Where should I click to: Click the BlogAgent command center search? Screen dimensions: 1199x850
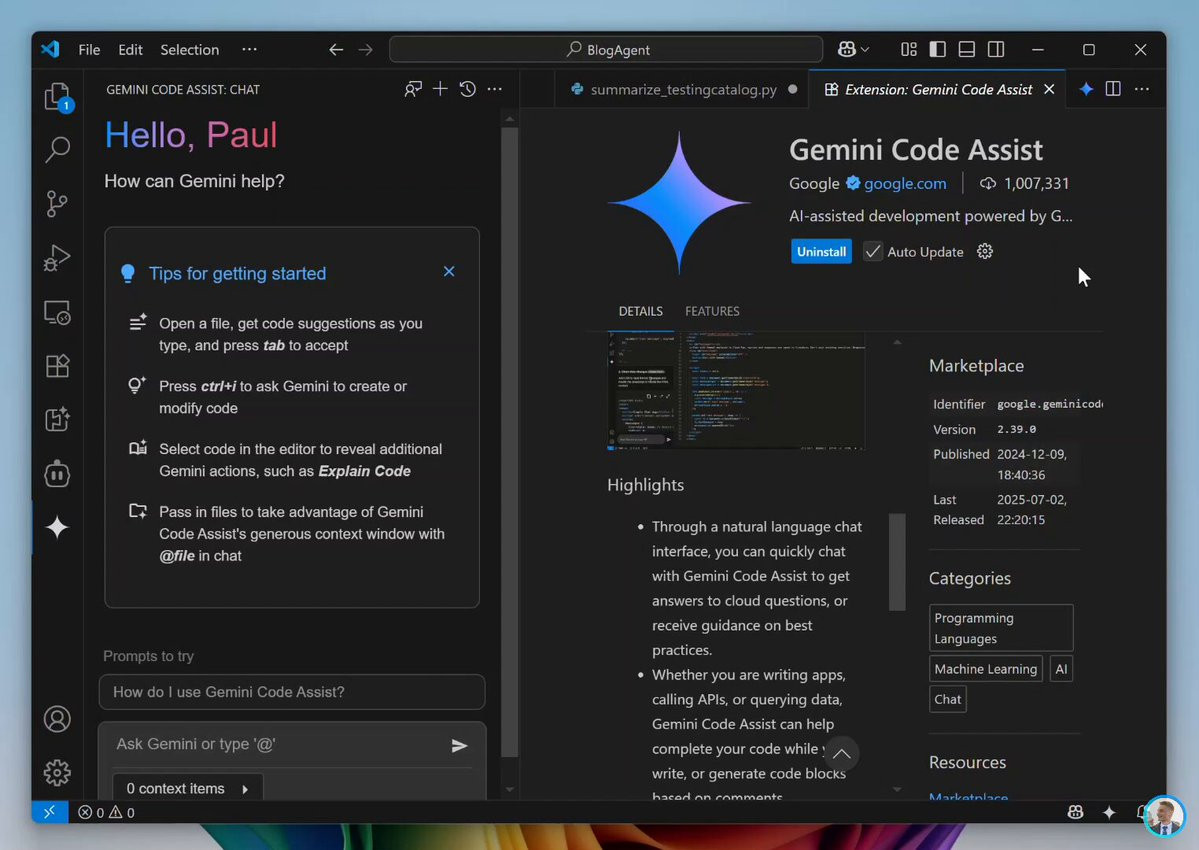(x=606, y=50)
